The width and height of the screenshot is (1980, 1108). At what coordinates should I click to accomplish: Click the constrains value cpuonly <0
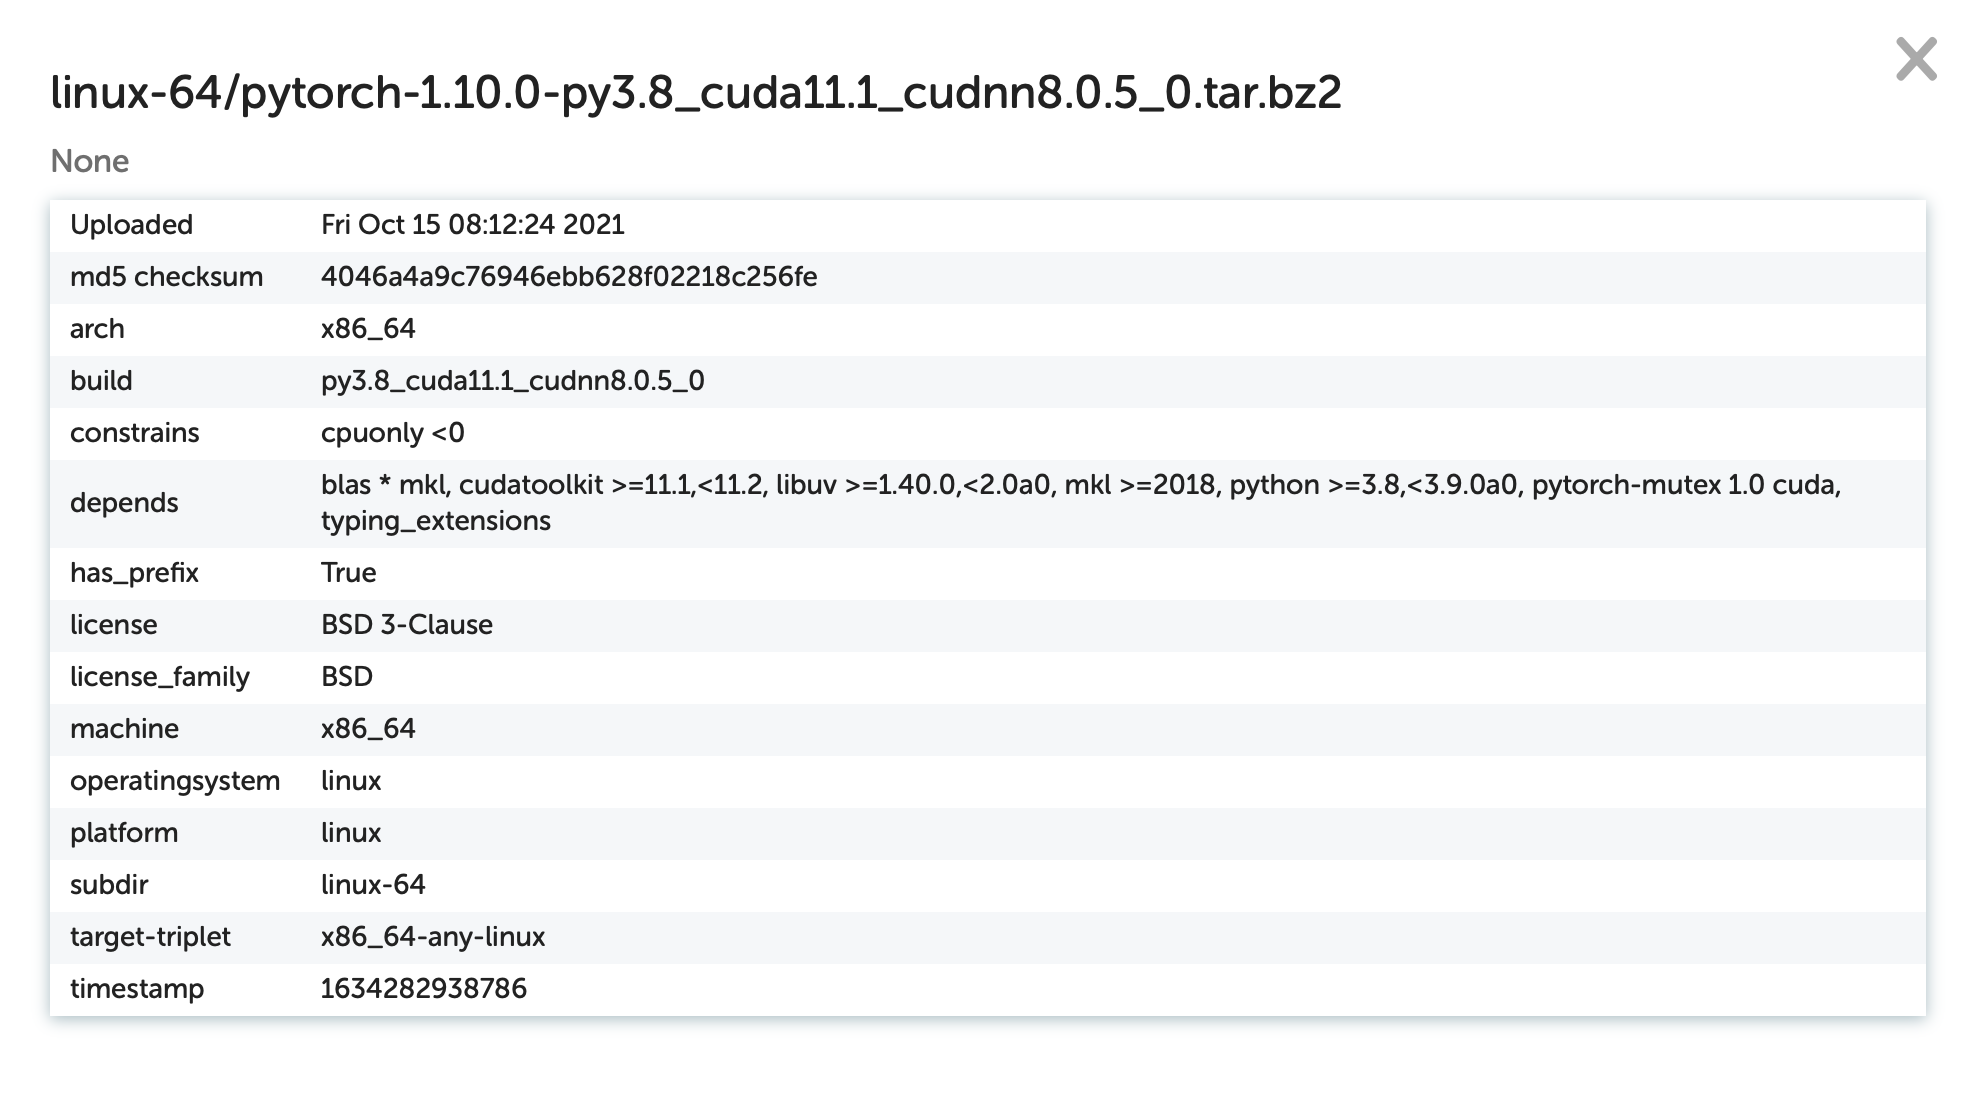point(393,433)
